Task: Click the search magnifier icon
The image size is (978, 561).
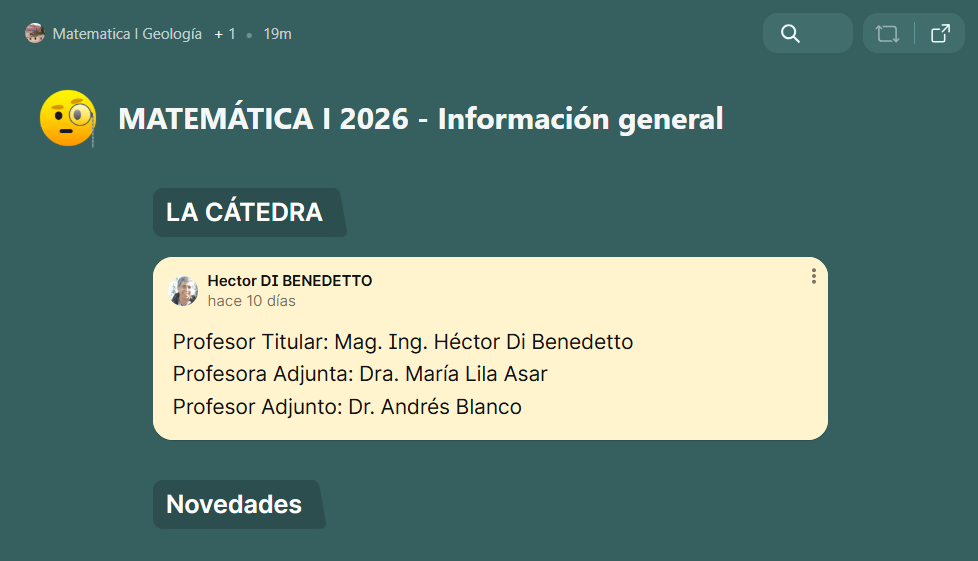Action: pyautogui.click(x=790, y=34)
